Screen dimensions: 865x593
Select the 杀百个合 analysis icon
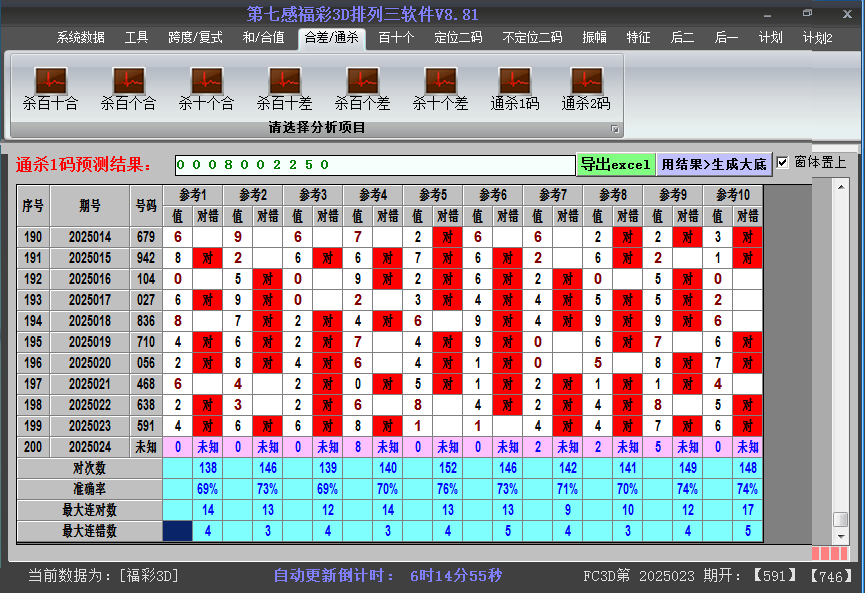[128, 80]
